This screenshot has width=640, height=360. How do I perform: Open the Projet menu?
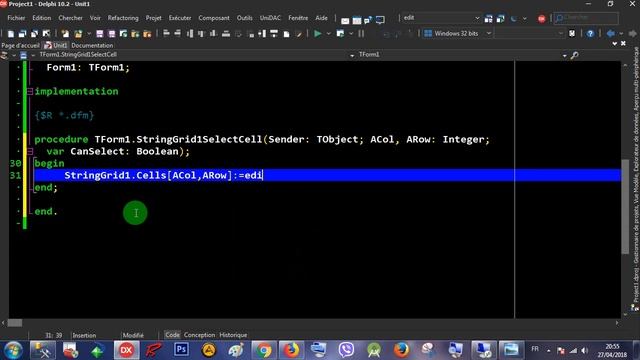coord(153,18)
